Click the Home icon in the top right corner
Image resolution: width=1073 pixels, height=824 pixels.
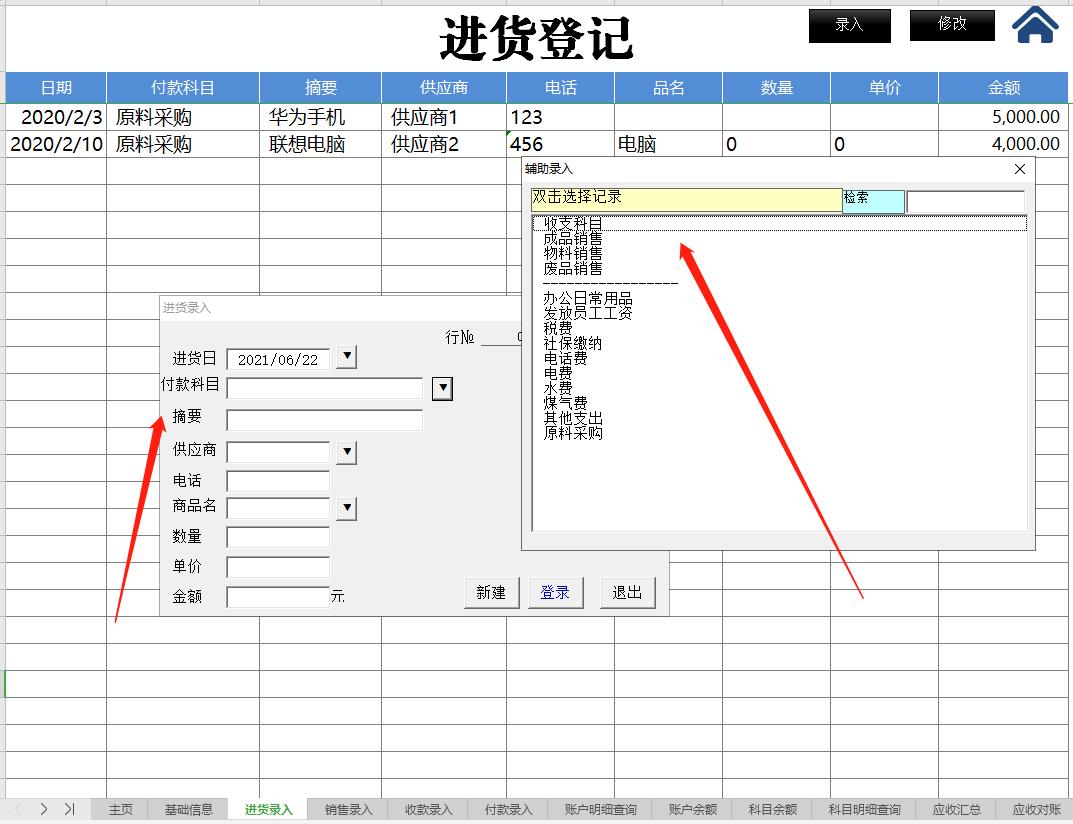(1036, 25)
